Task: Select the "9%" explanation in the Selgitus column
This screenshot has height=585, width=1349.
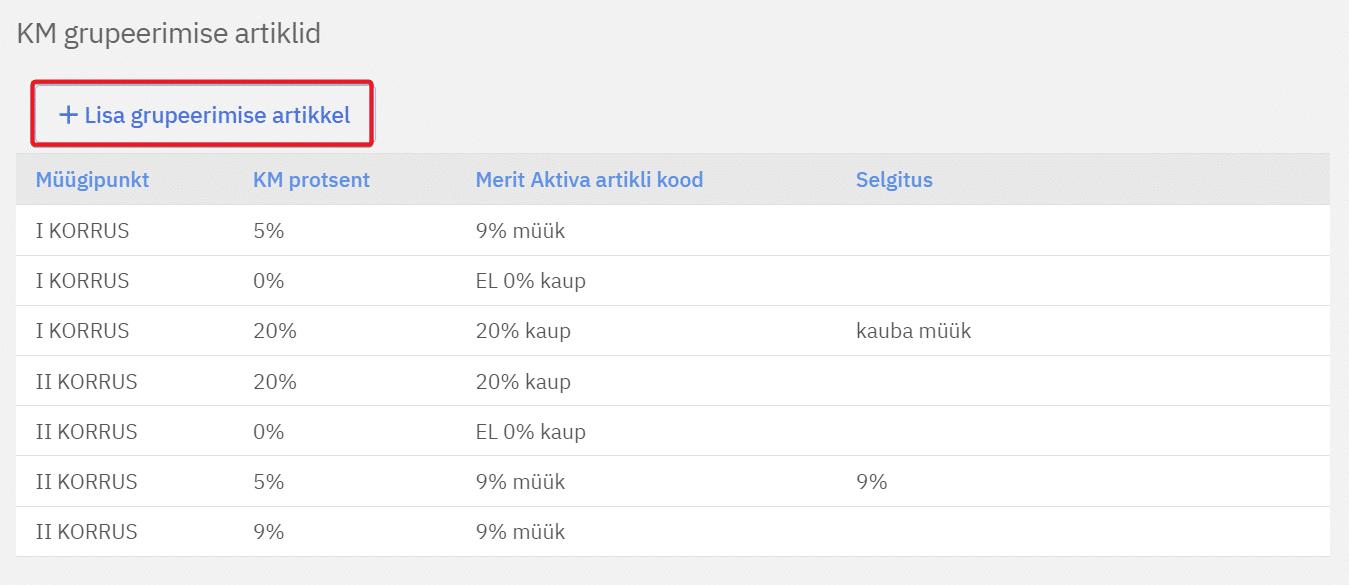Action: pyautogui.click(x=871, y=481)
